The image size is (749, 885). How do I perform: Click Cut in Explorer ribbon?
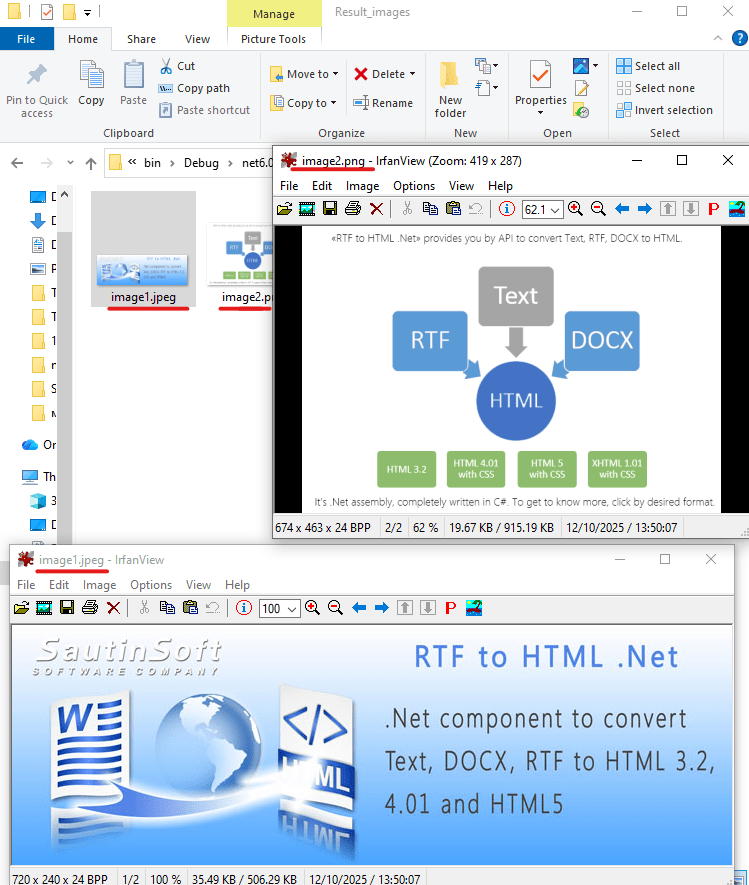[x=177, y=66]
